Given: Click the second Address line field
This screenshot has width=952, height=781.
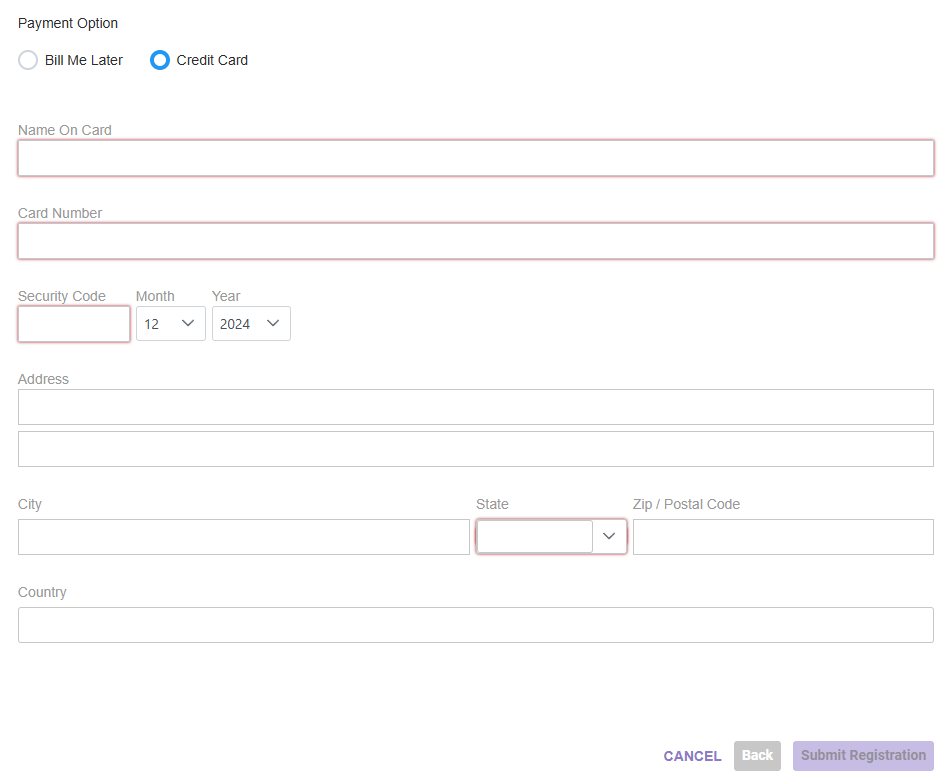Looking at the screenshot, I should [x=476, y=449].
